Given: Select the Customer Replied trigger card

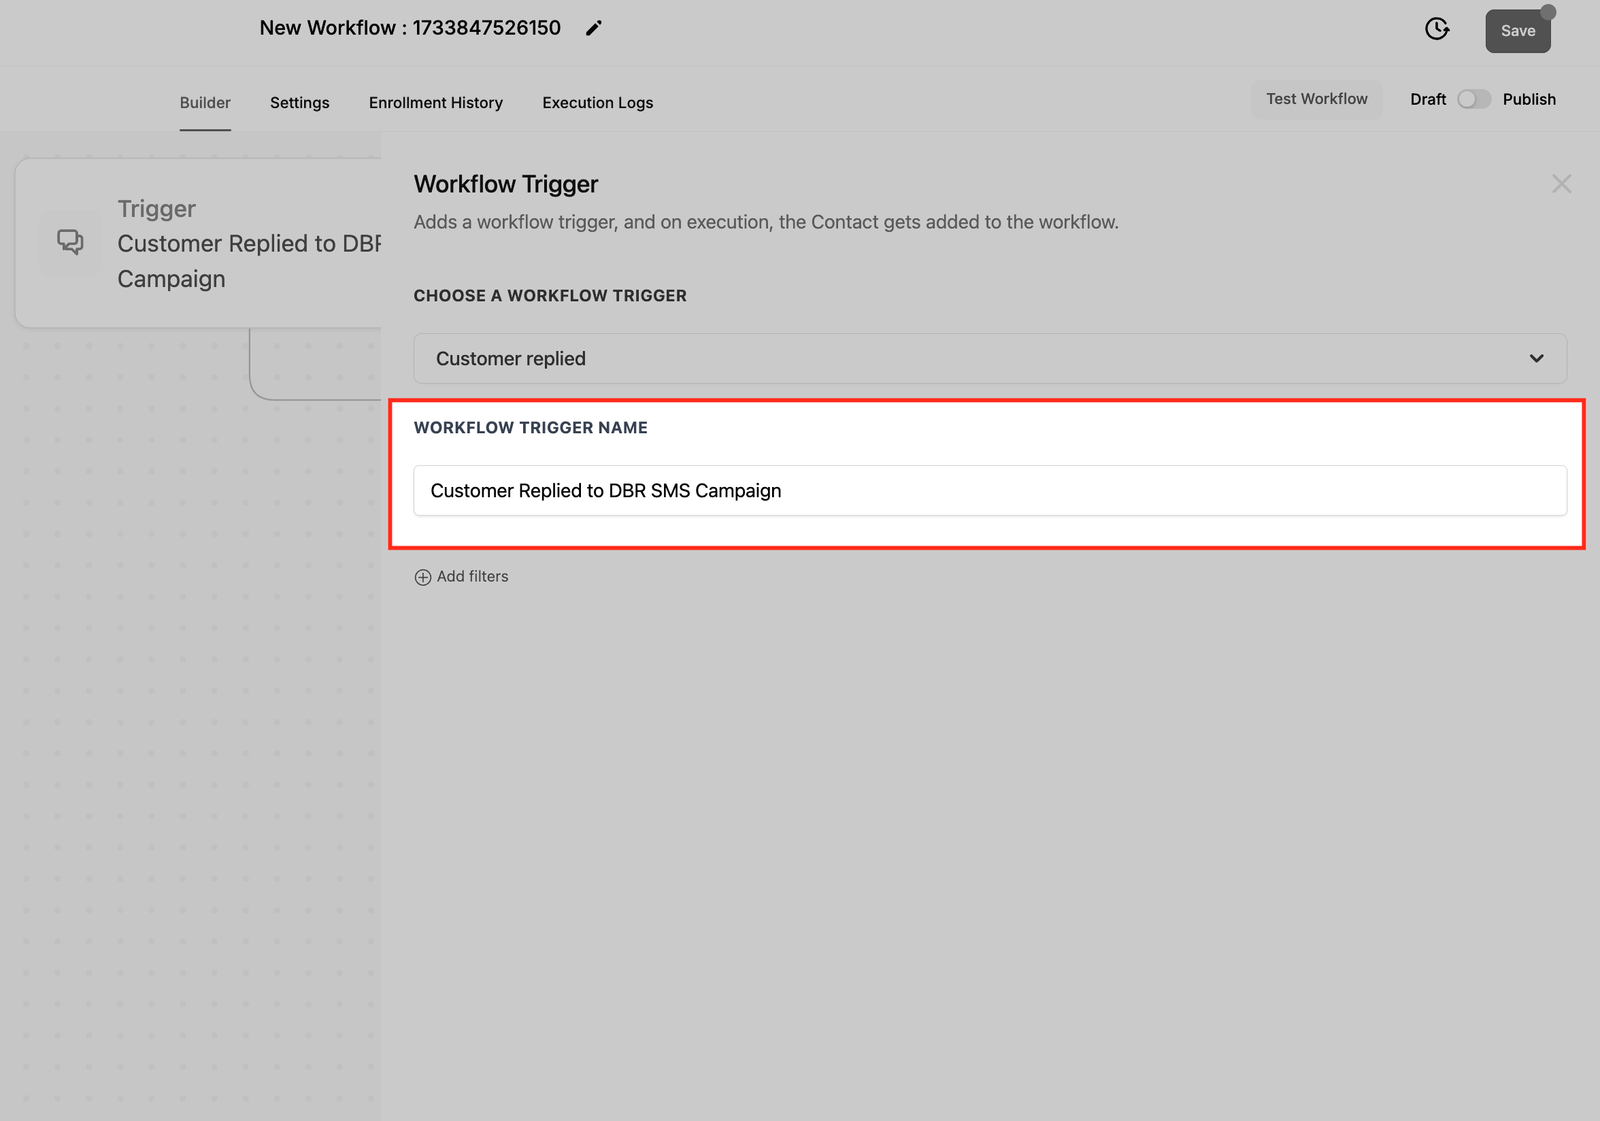Looking at the screenshot, I should pyautogui.click(x=240, y=244).
